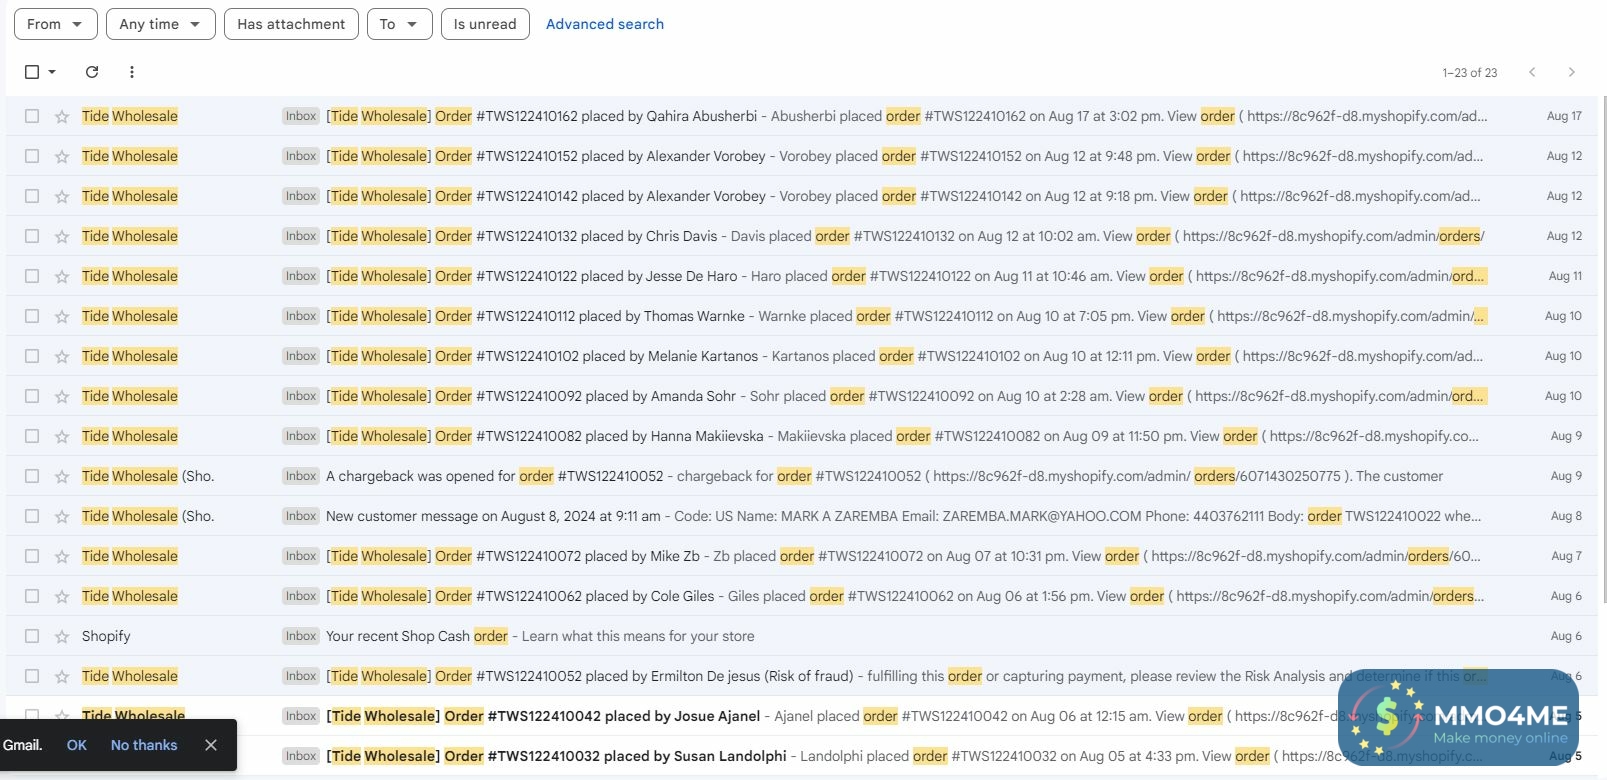Open the Josue Ajanel order email
The width and height of the screenshot is (1607, 780).
[x=802, y=716]
